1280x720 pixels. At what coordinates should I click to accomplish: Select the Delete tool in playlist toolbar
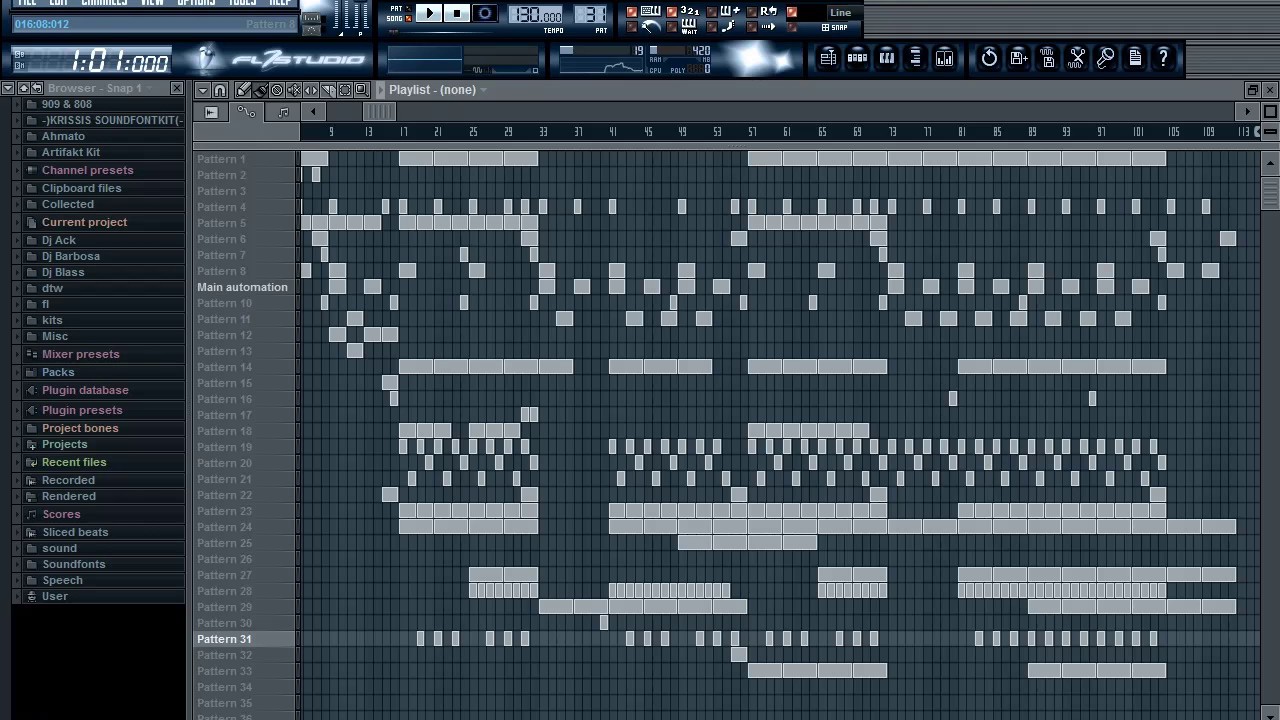click(277, 90)
